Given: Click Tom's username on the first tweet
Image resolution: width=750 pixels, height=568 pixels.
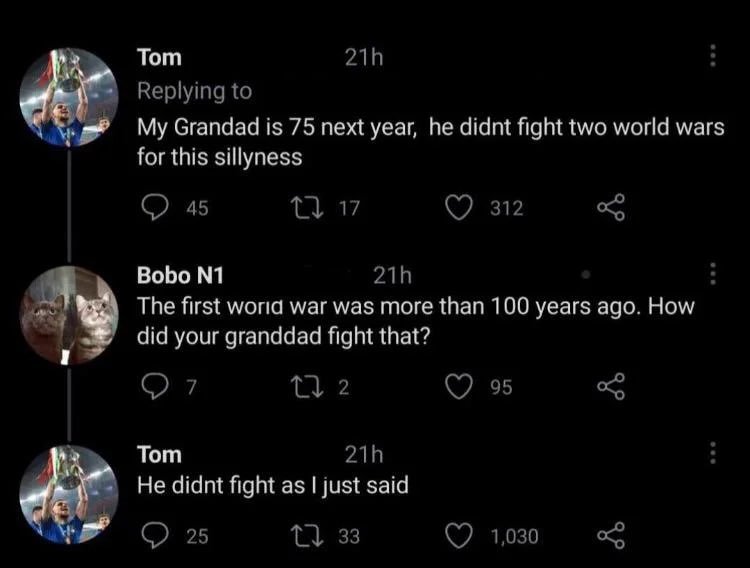Looking at the screenshot, I should click(x=159, y=58).
